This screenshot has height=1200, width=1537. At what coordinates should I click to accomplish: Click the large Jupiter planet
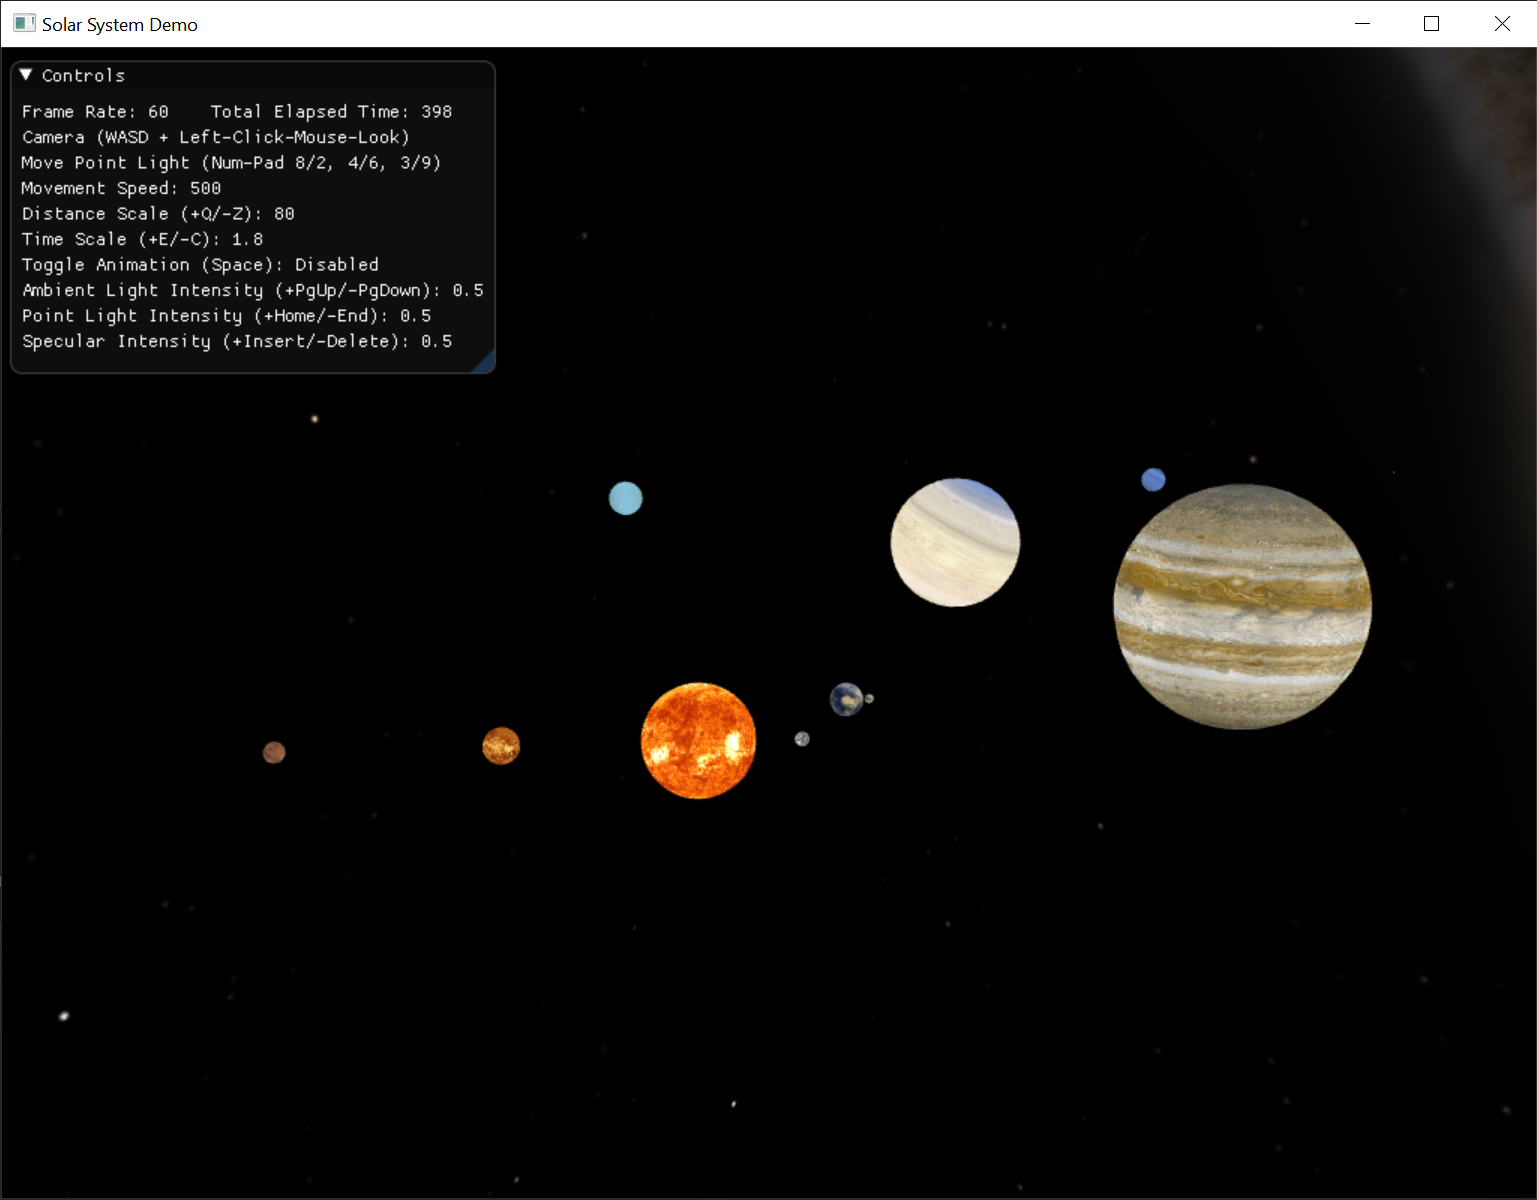[x=1242, y=607]
